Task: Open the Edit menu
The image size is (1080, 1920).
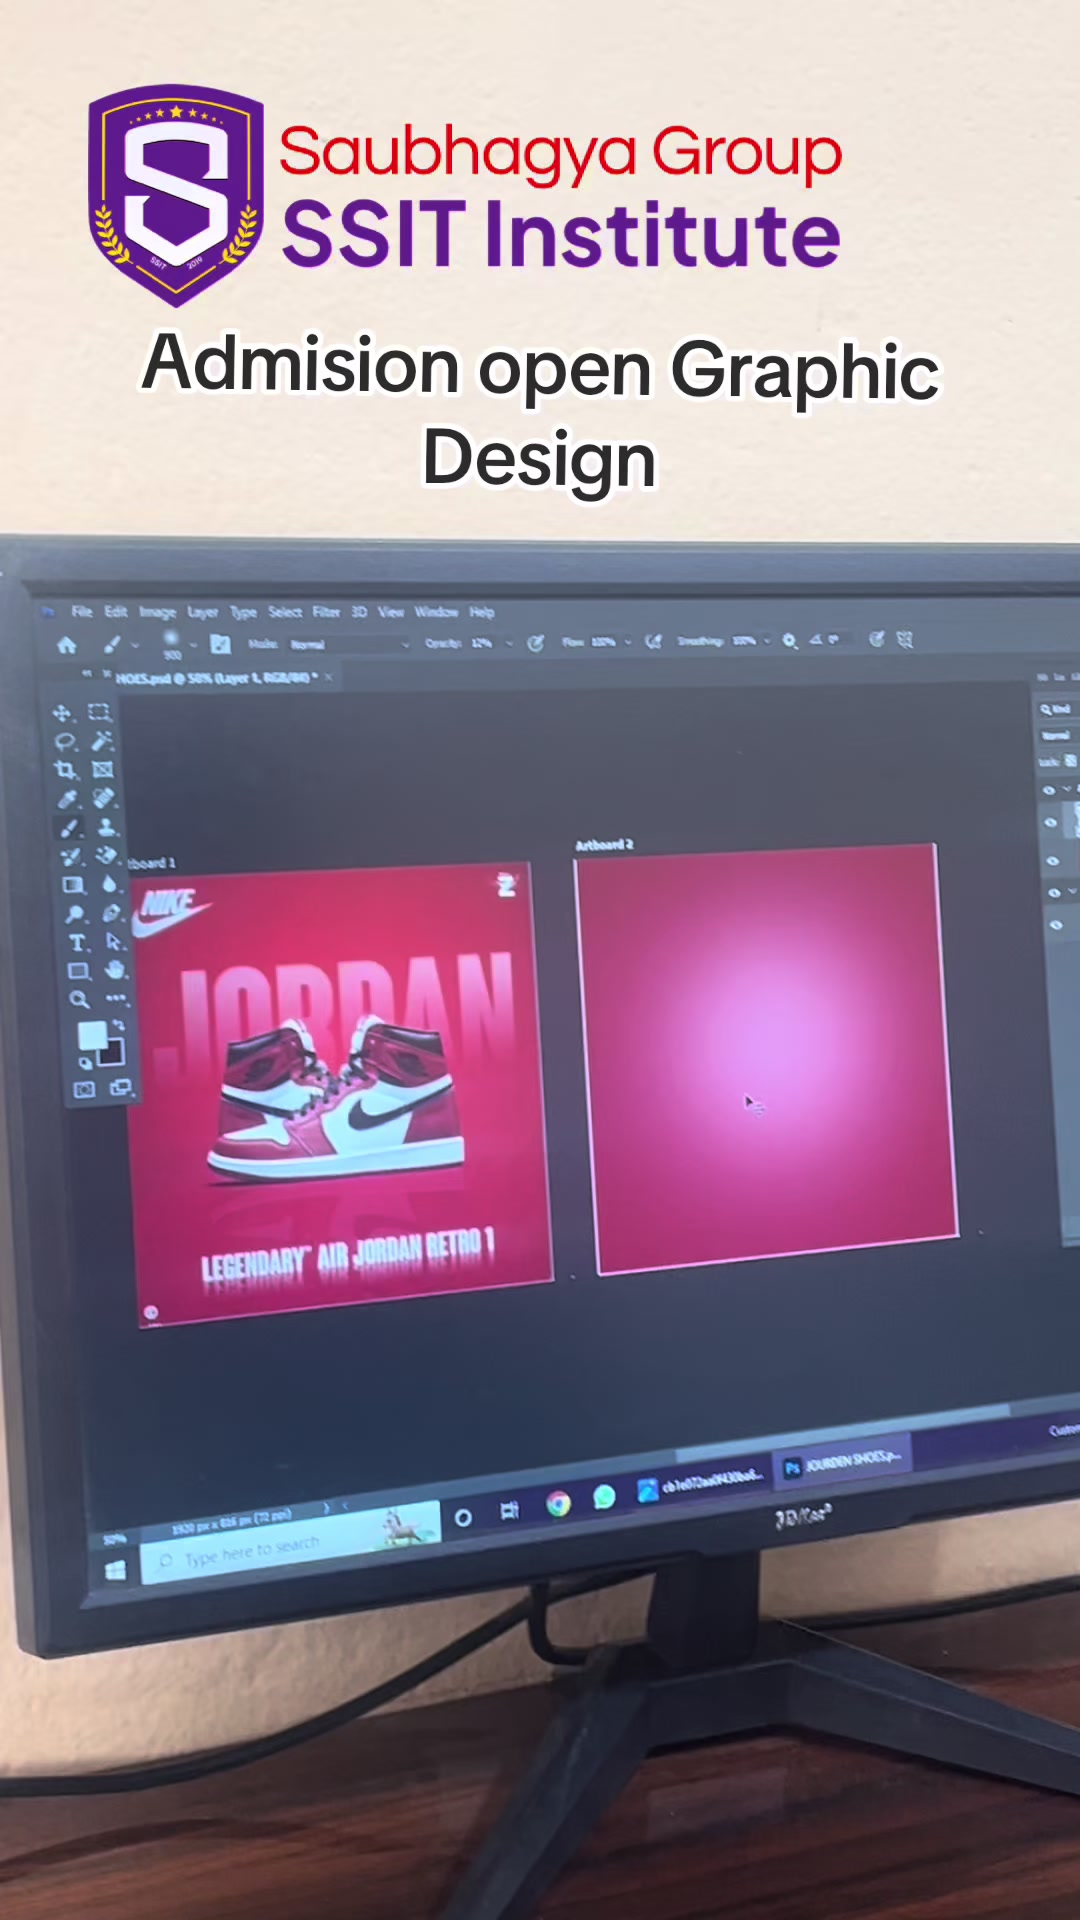Action: coord(116,611)
